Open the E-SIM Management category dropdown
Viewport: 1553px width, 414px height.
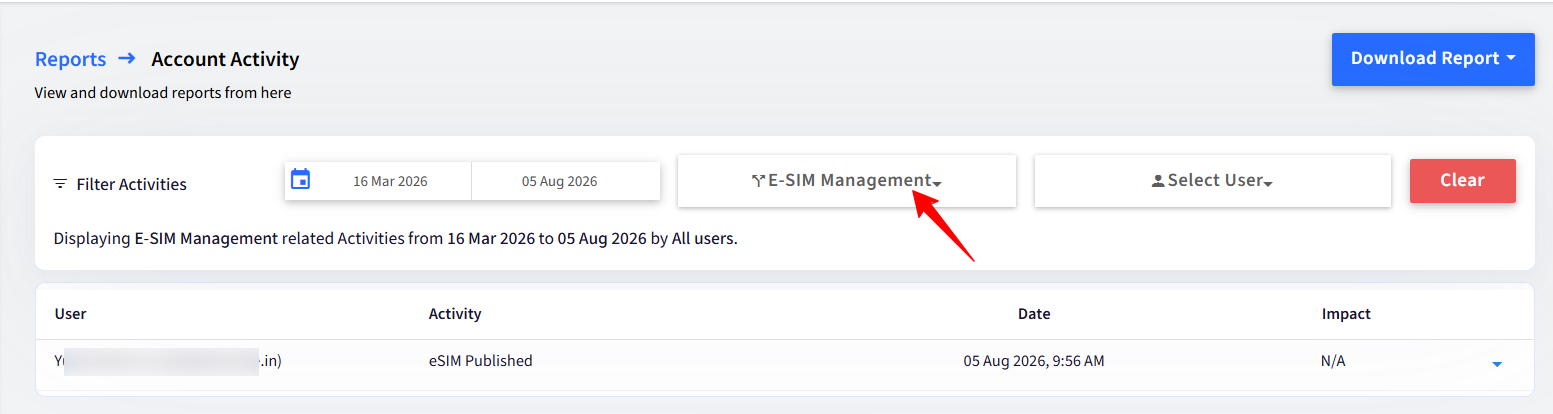coord(847,181)
